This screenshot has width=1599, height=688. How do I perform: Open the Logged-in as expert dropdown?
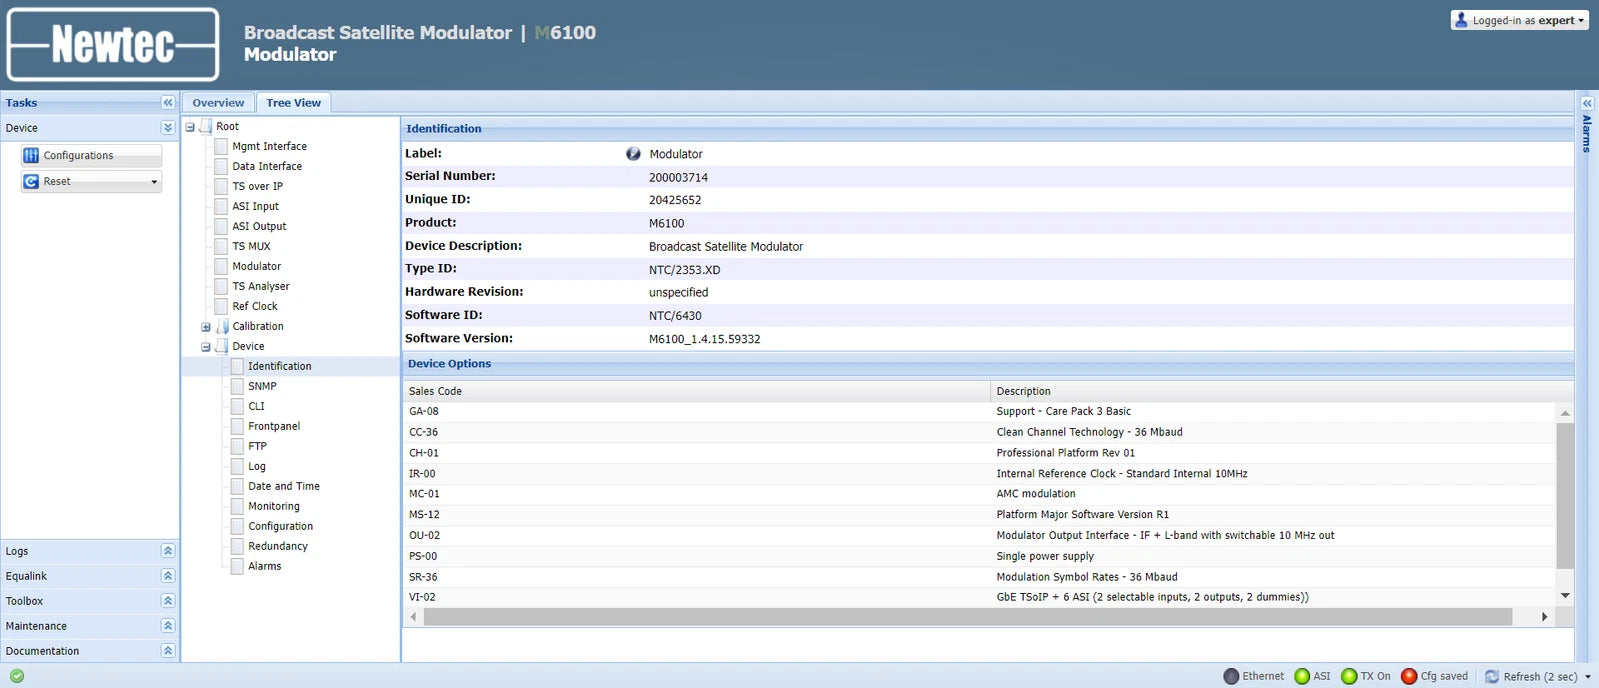1520,20
